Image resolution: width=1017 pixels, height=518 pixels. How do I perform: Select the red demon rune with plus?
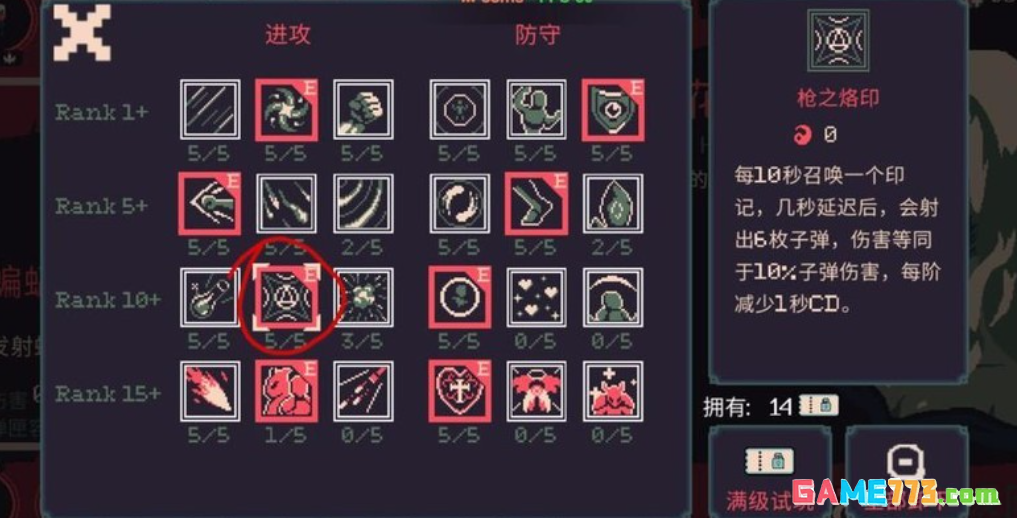[x=613, y=391]
